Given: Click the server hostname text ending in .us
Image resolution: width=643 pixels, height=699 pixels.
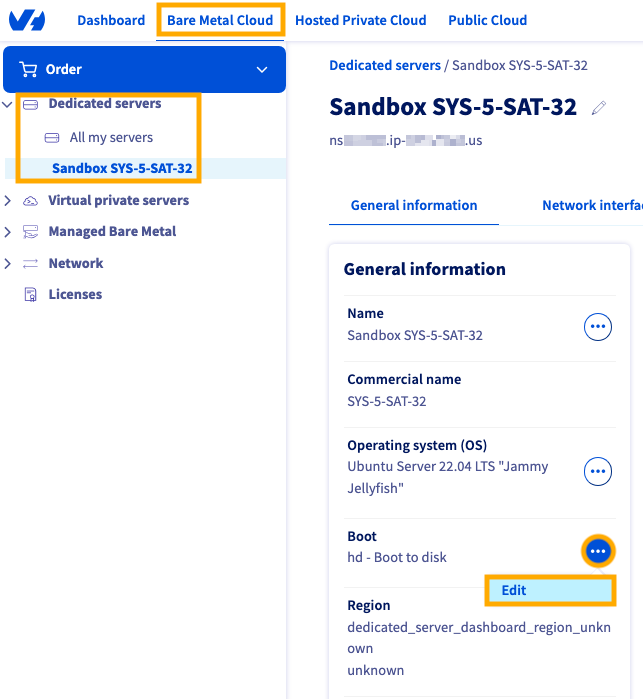Looking at the screenshot, I should point(406,141).
